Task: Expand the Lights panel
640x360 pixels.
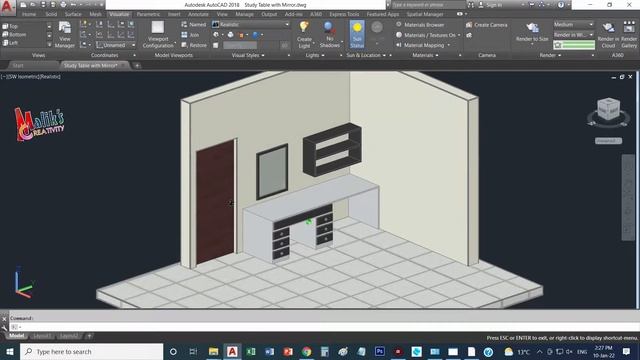Action: tap(315, 55)
